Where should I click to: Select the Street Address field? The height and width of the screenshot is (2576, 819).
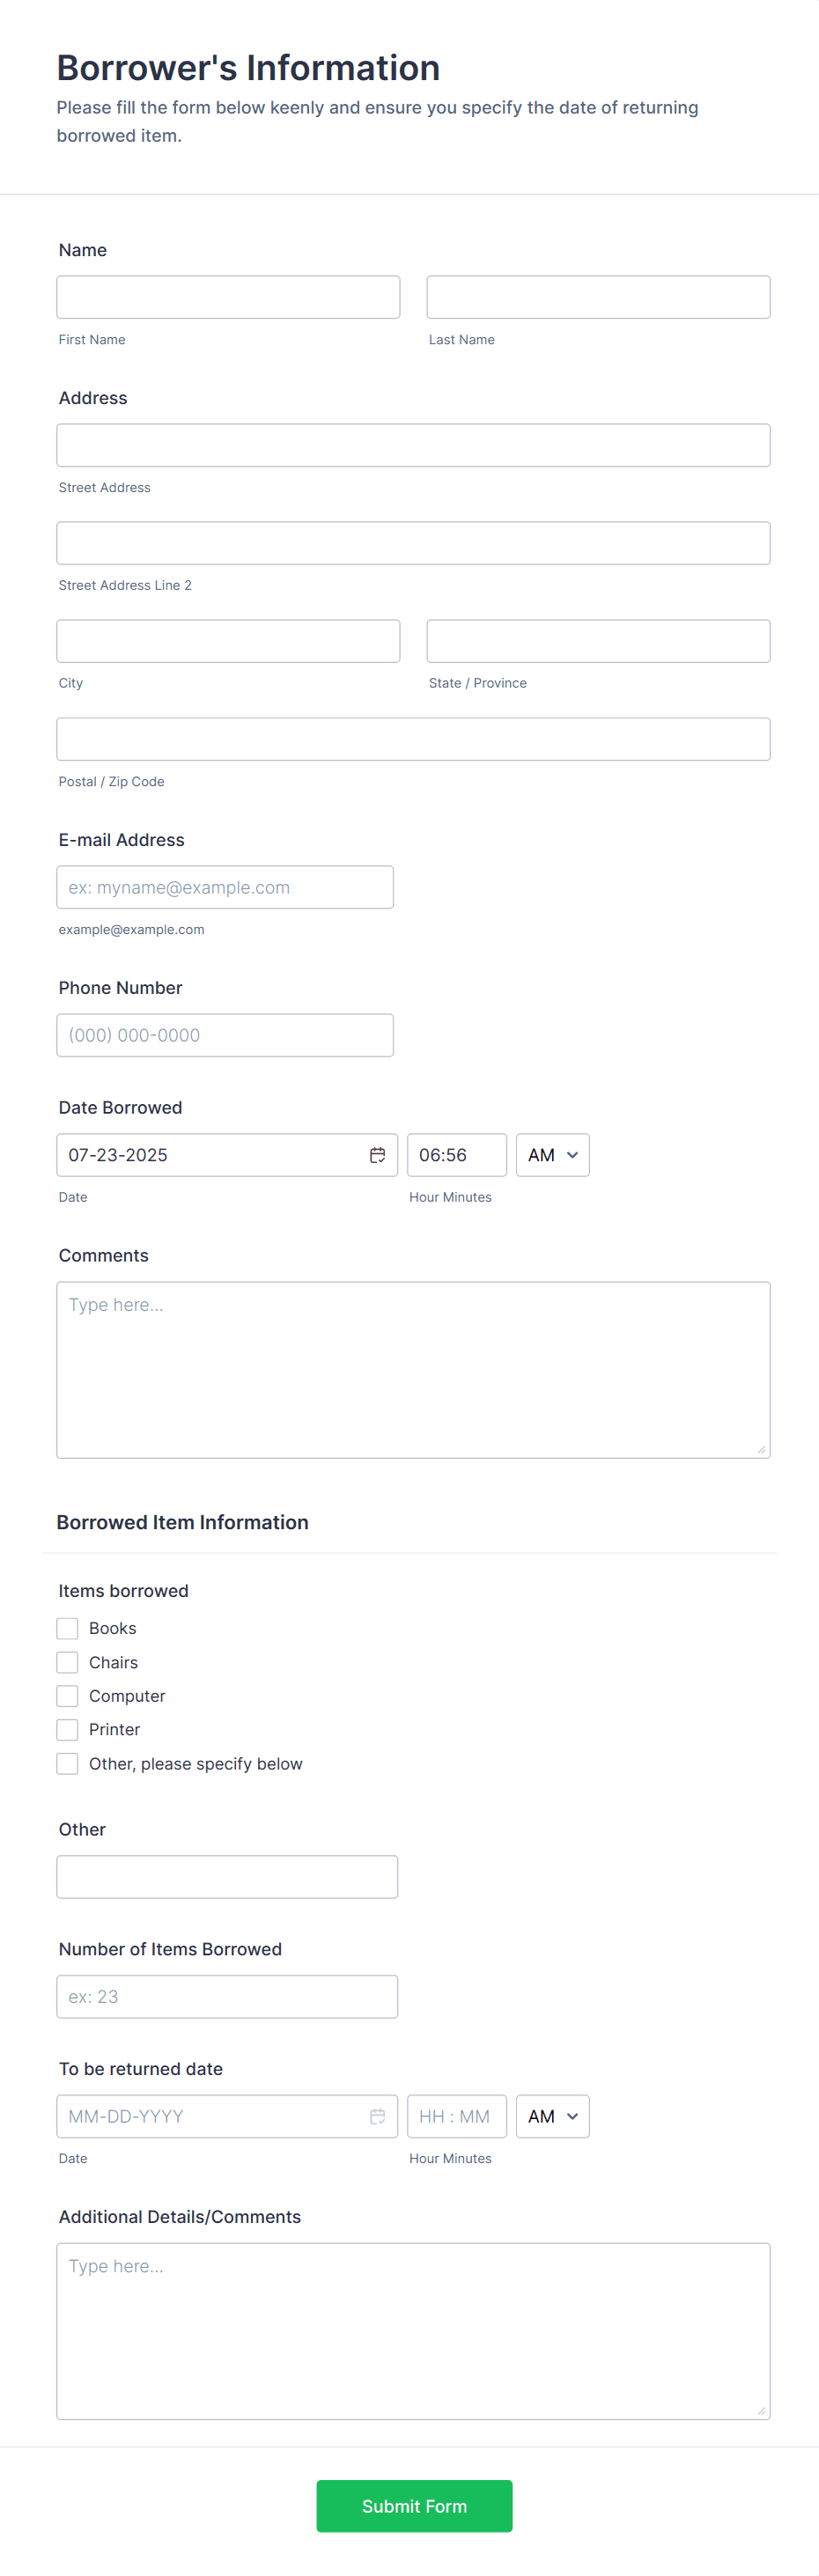(x=413, y=444)
